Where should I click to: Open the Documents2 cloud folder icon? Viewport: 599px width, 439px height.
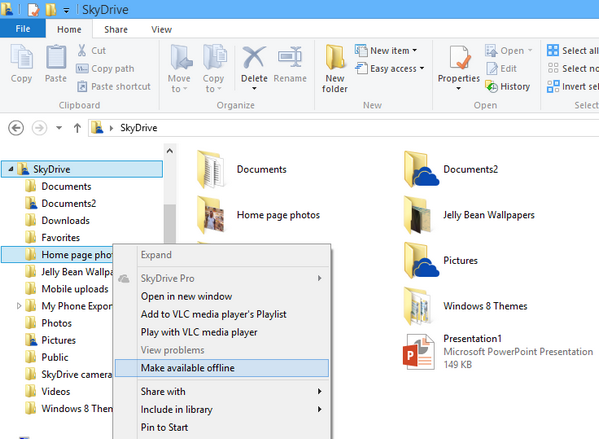tap(421, 169)
